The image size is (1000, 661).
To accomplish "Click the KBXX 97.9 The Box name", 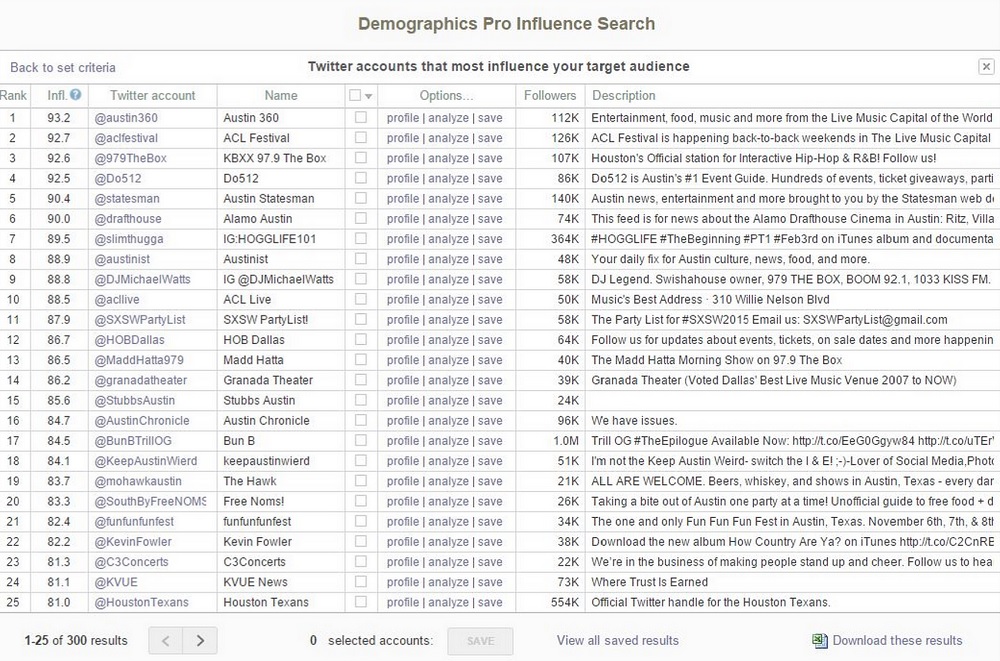I will (x=275, y=158).
